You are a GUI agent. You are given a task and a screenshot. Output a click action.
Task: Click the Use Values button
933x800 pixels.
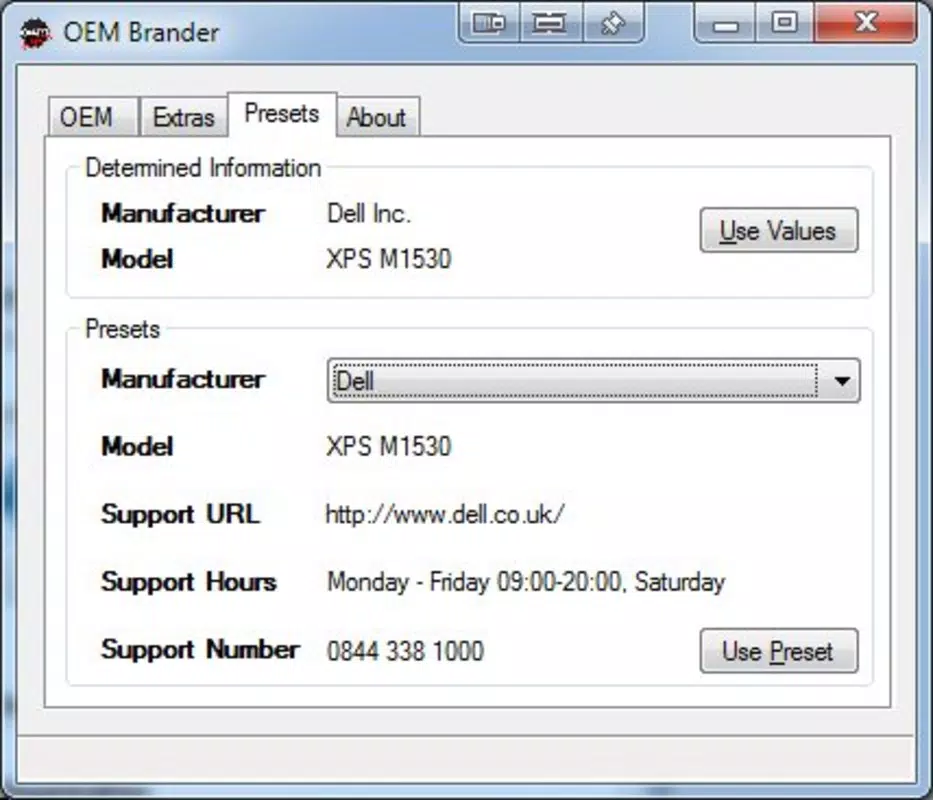pos(779,230)
